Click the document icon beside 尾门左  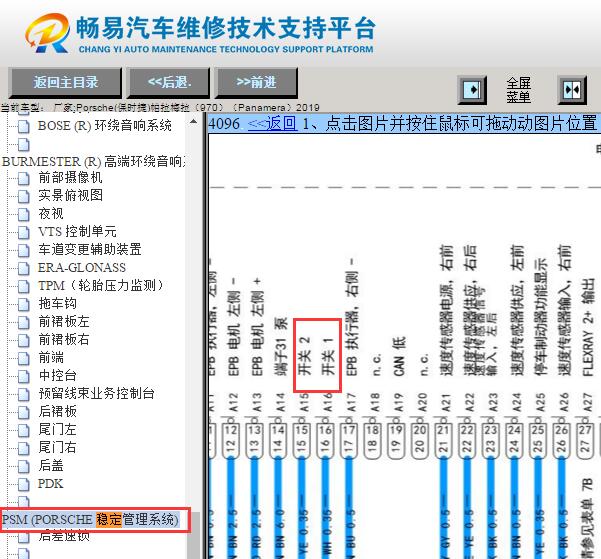pos(23,430)
